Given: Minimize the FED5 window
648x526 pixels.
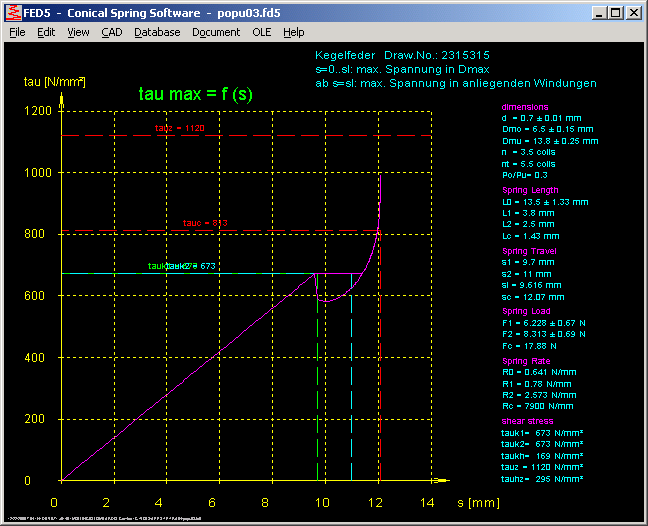Looking at the screenshot, I should tap(600, 13).
